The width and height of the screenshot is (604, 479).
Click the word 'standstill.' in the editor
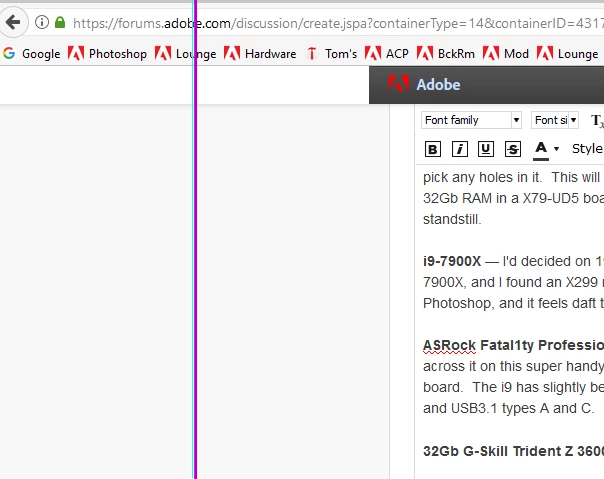(452, 219)
